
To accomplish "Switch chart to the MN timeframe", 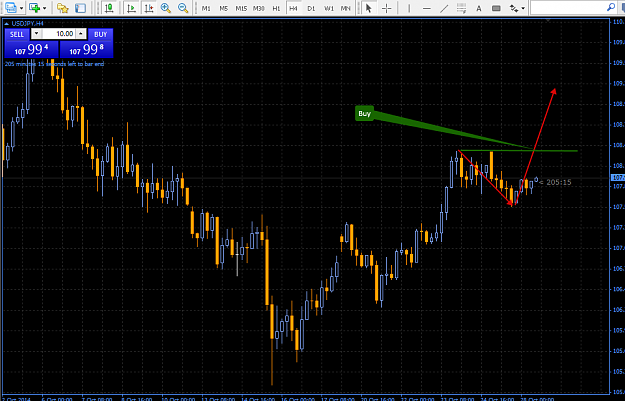I will 346,8.
